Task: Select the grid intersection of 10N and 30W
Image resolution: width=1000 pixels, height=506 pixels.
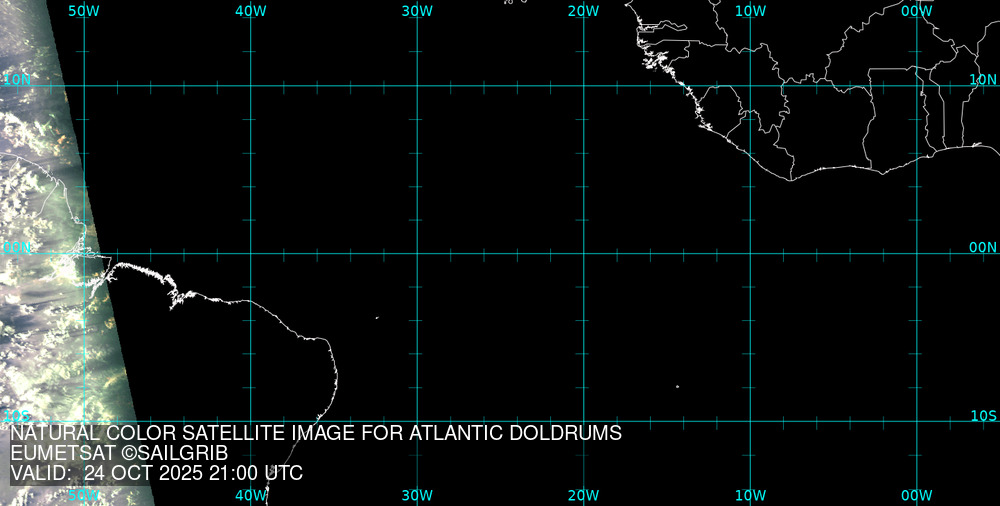Action: pos(417,86)
